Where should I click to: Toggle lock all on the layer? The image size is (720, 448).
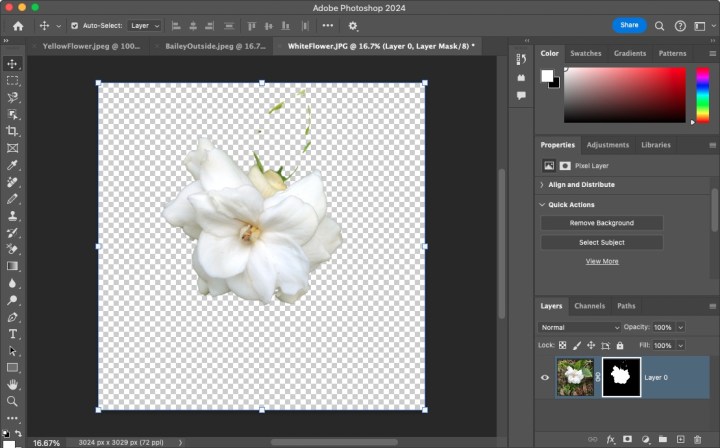(x=621, y=345)
